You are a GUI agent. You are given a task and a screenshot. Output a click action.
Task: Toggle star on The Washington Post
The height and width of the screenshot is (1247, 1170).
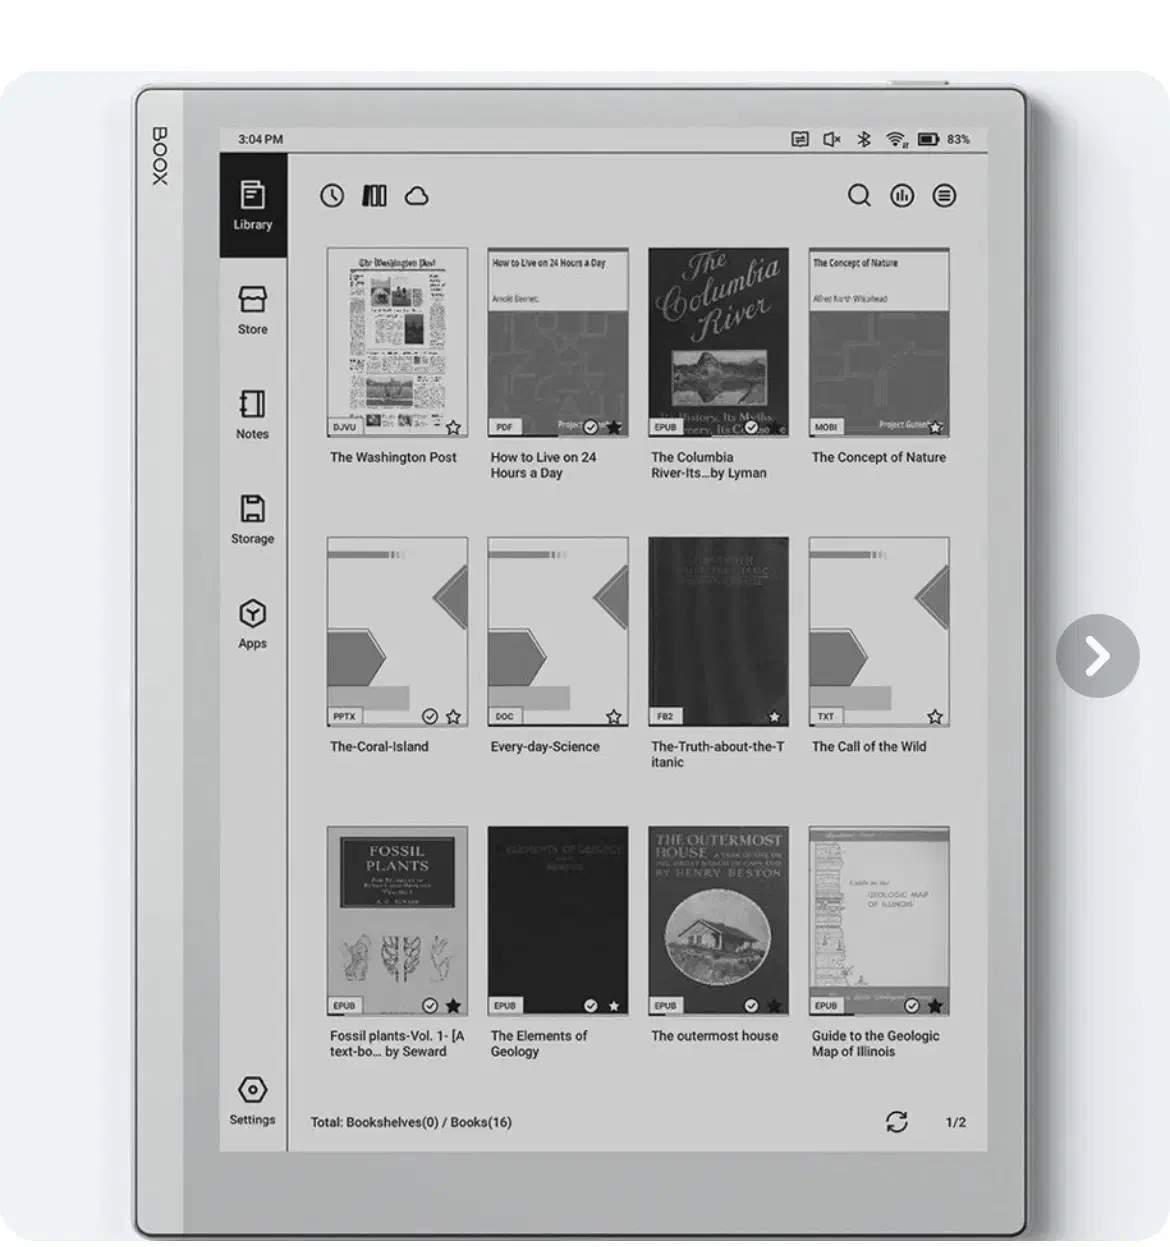tap(453, 428)
